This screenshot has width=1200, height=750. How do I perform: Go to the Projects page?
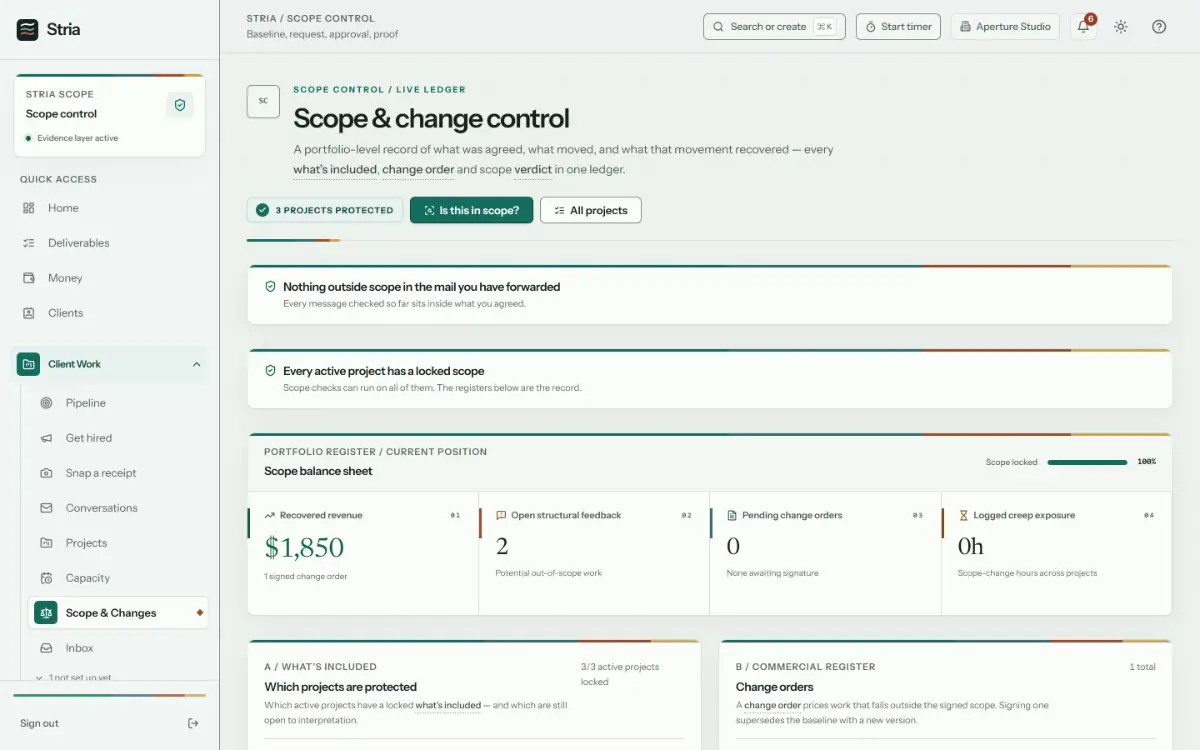86,543
